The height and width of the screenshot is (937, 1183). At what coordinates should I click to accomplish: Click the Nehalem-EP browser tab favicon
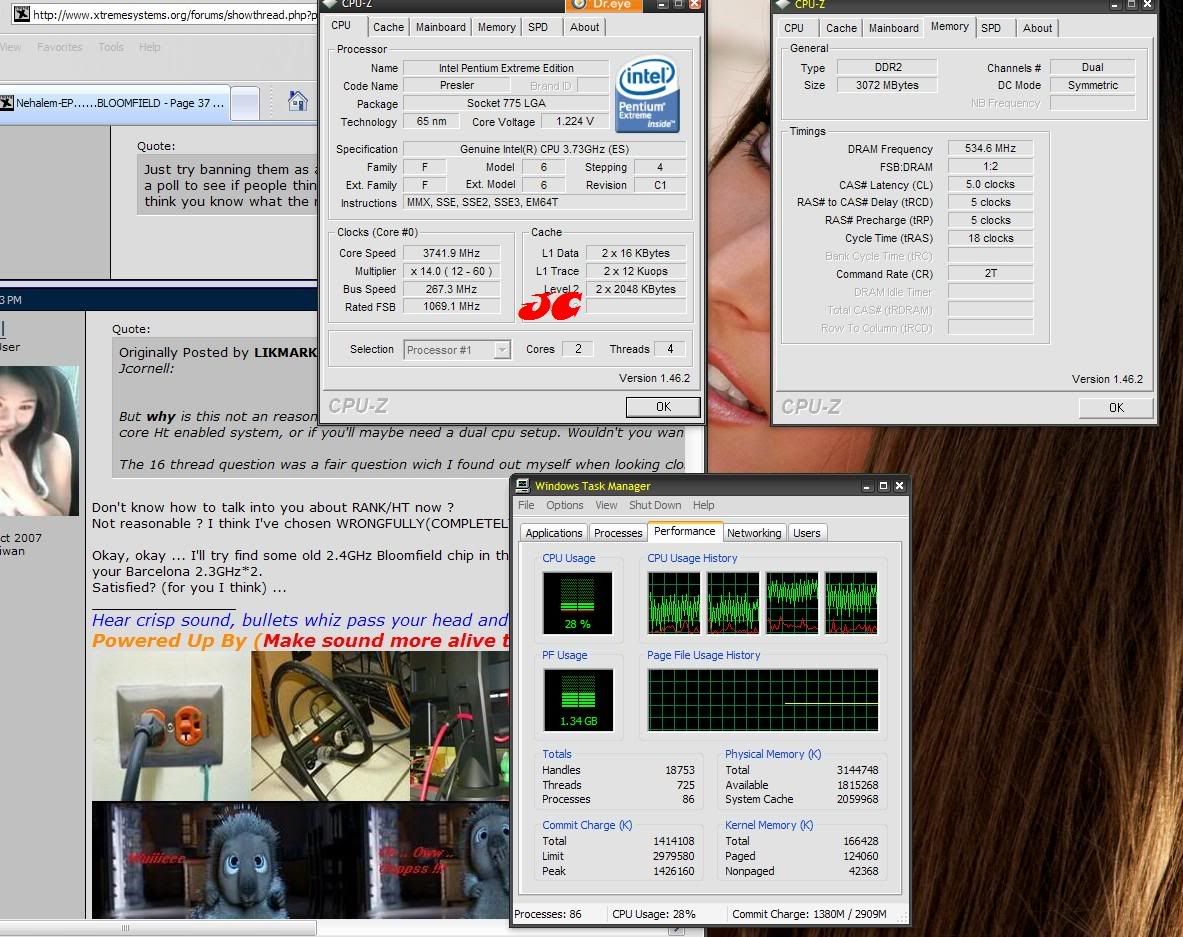tap(7, 103)
